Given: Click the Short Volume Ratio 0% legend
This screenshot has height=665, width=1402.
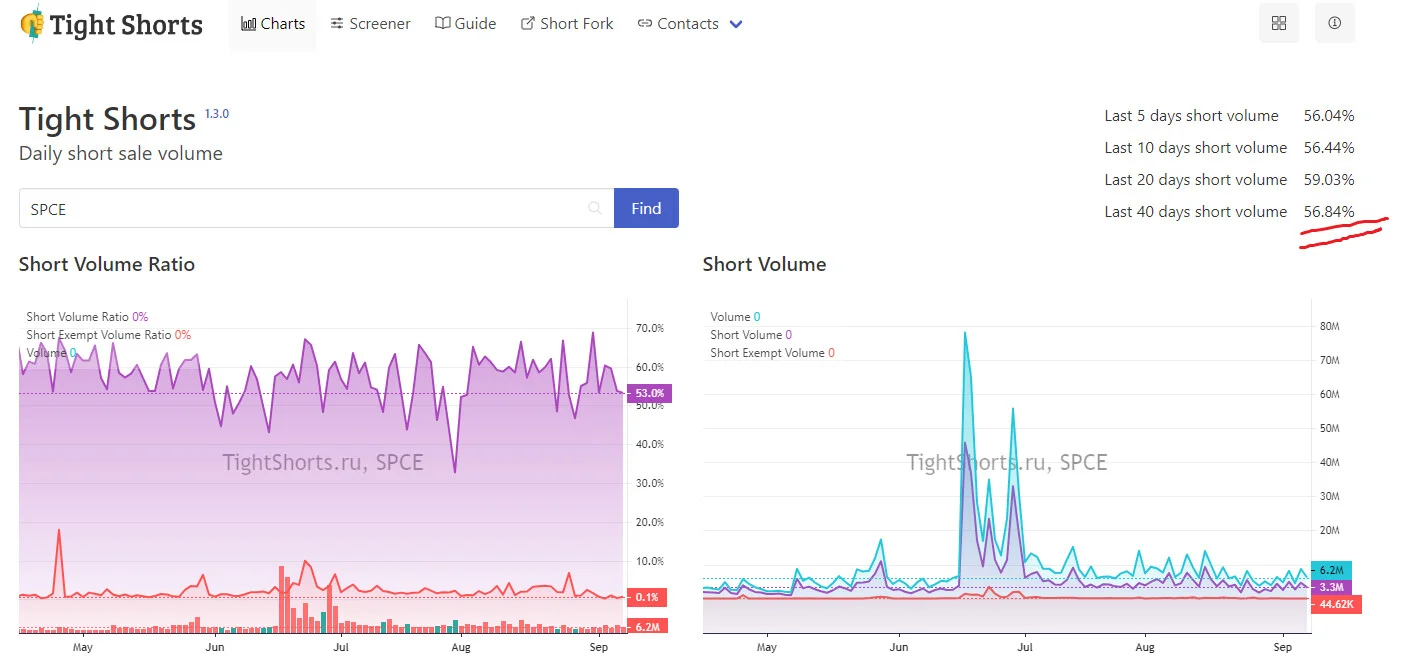Looking at the screenshot, I should [x=87, y=317].
